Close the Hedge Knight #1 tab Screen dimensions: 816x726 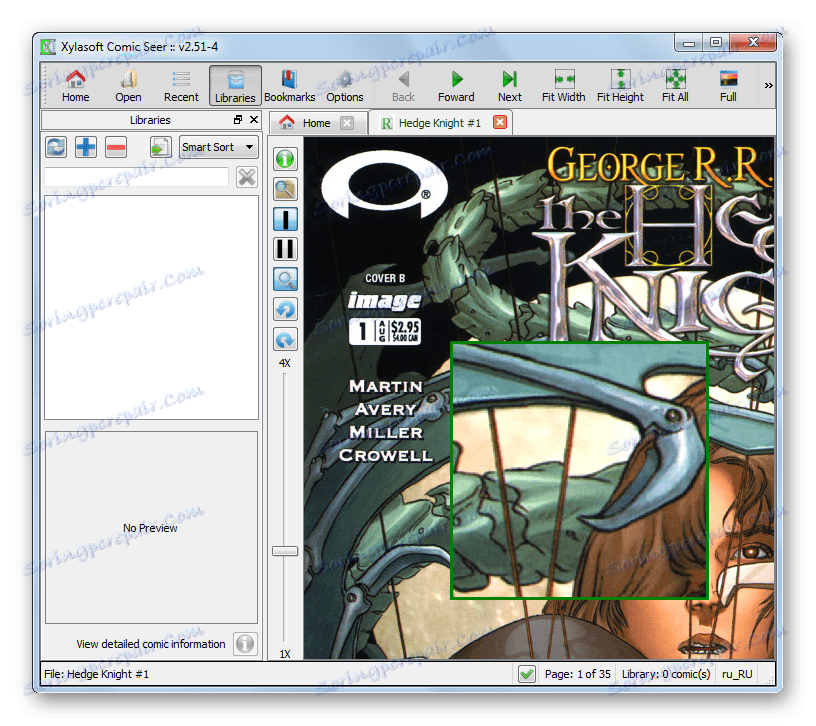500,122
